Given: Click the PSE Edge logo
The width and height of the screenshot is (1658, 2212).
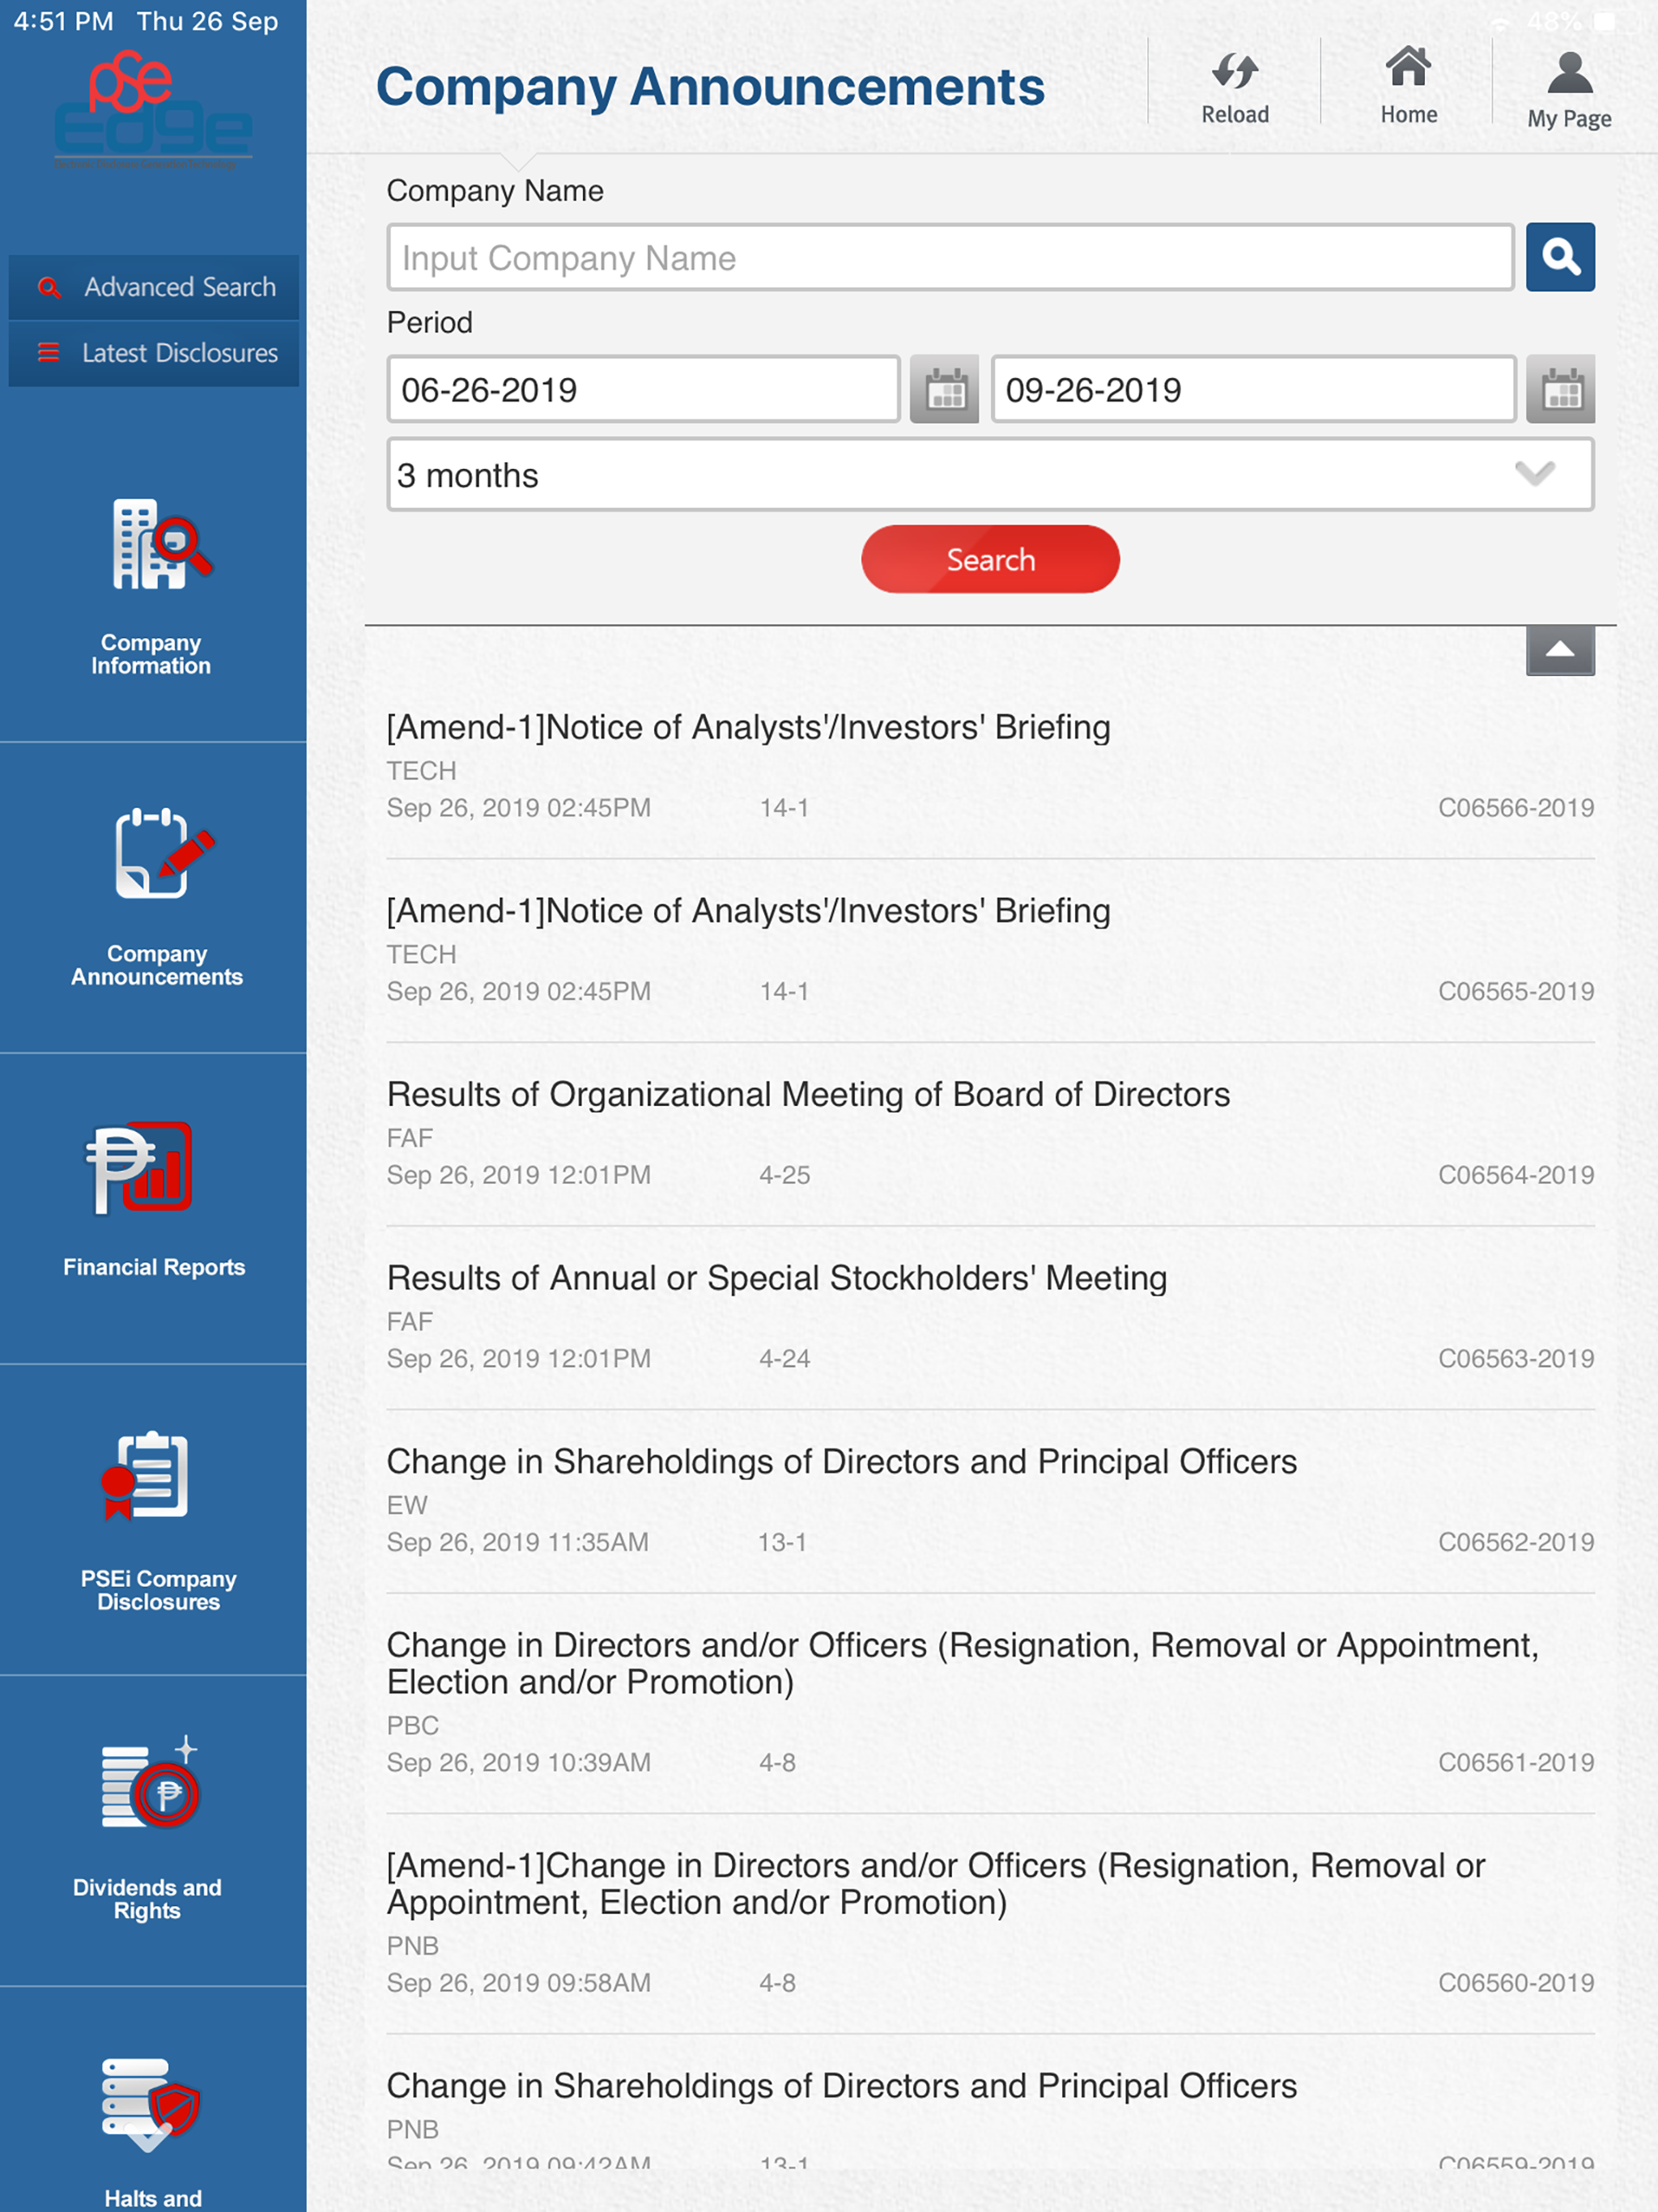Looking at the screenshot, I should [x=153, y=110].
